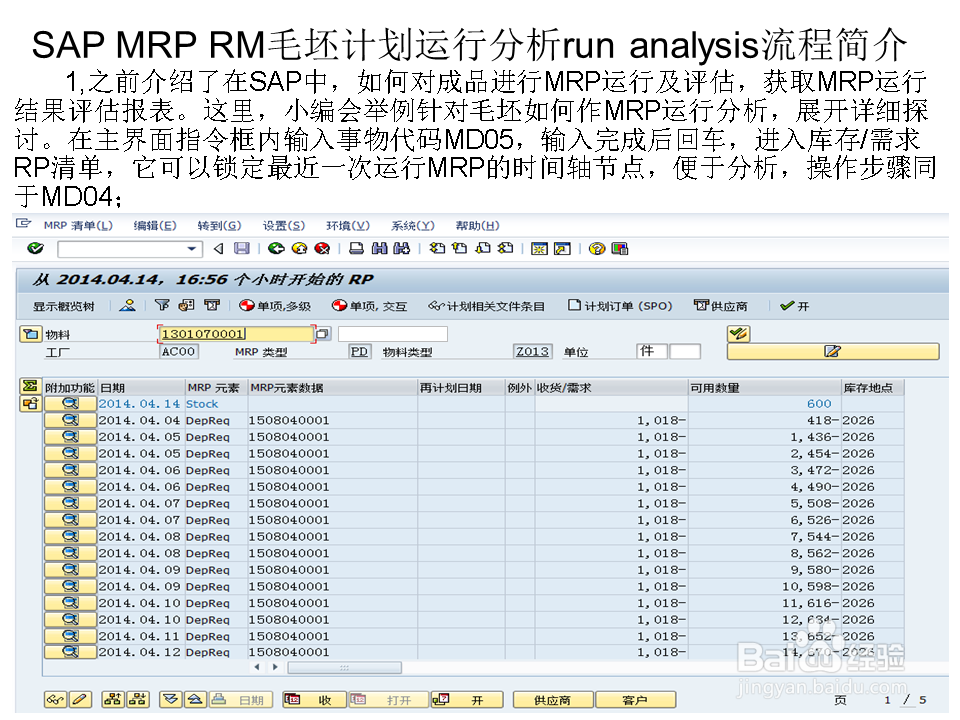Click the Find Next binoculars icon
This screenshot has height=720, width=960.
[x=402, y=248]
